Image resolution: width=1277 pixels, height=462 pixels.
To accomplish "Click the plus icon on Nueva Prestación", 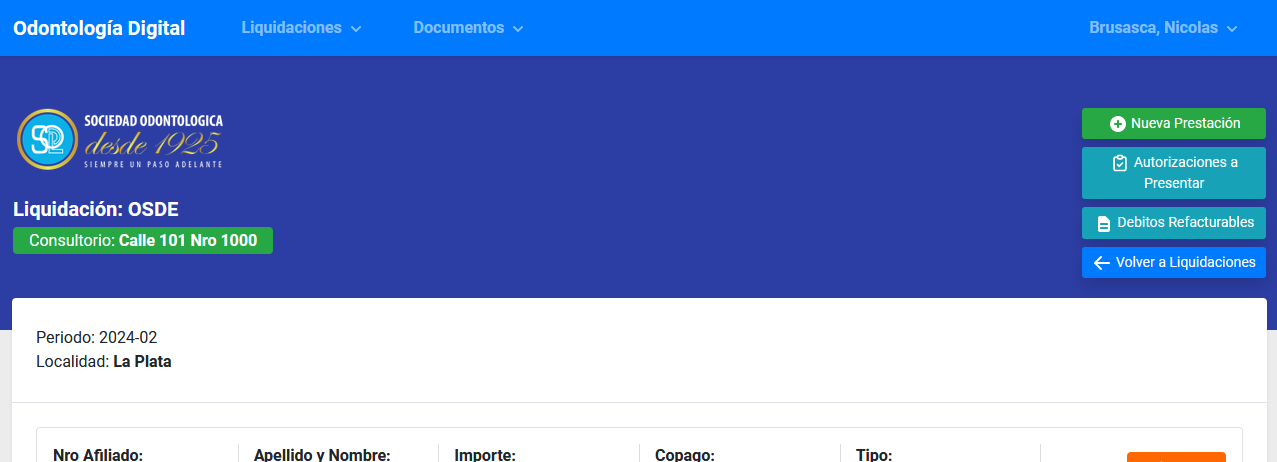I will (1118, 124).
